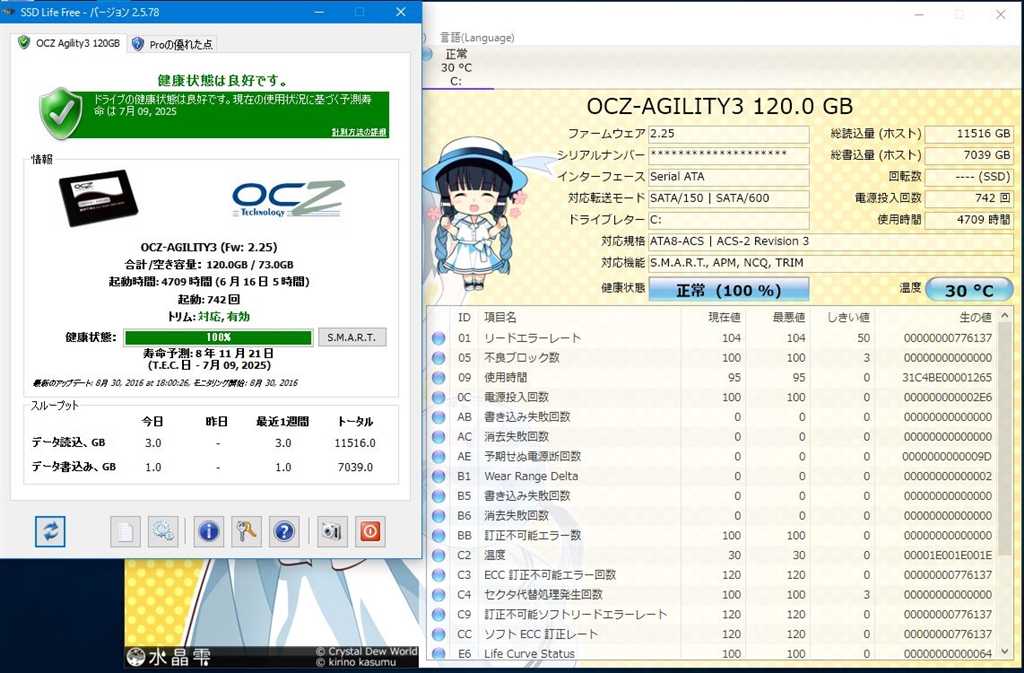Select the C: disk button showing 正常 30 °C
This screenshot has height=673, width=1024.
(456, 67)
